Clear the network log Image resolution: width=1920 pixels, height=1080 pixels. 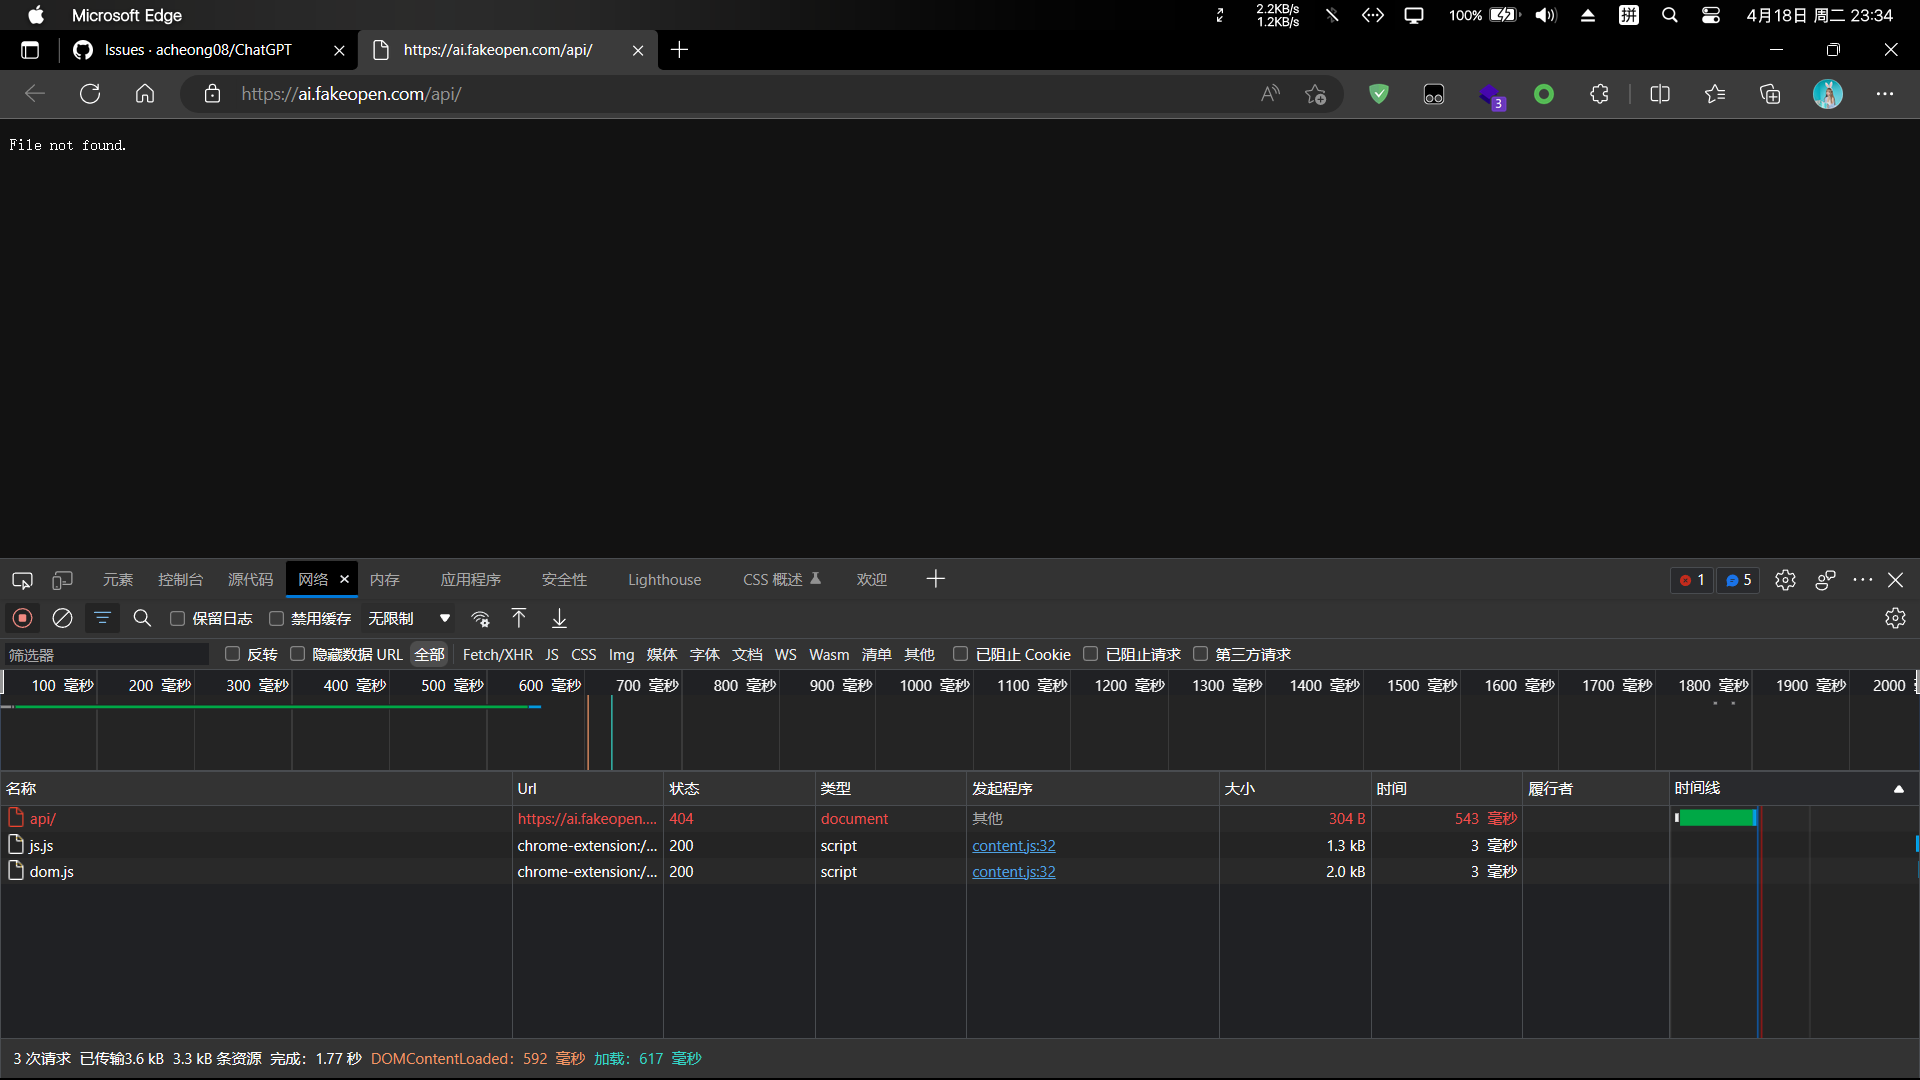(62, 618)
